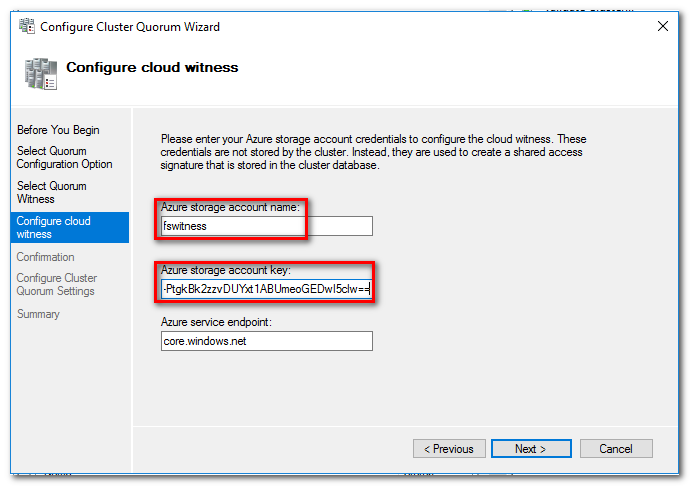Close the Configure Cluster Quorum Wizard

coord(663,26)
